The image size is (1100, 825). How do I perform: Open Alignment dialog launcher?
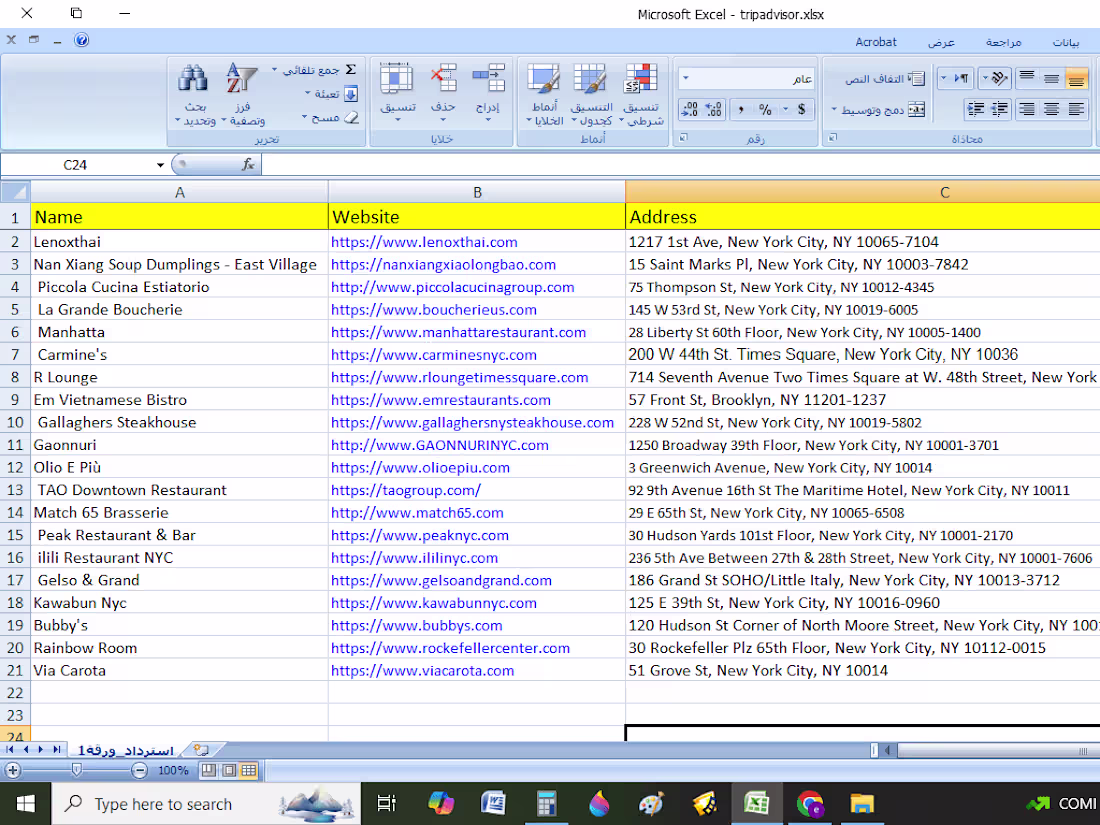(833, 138)
